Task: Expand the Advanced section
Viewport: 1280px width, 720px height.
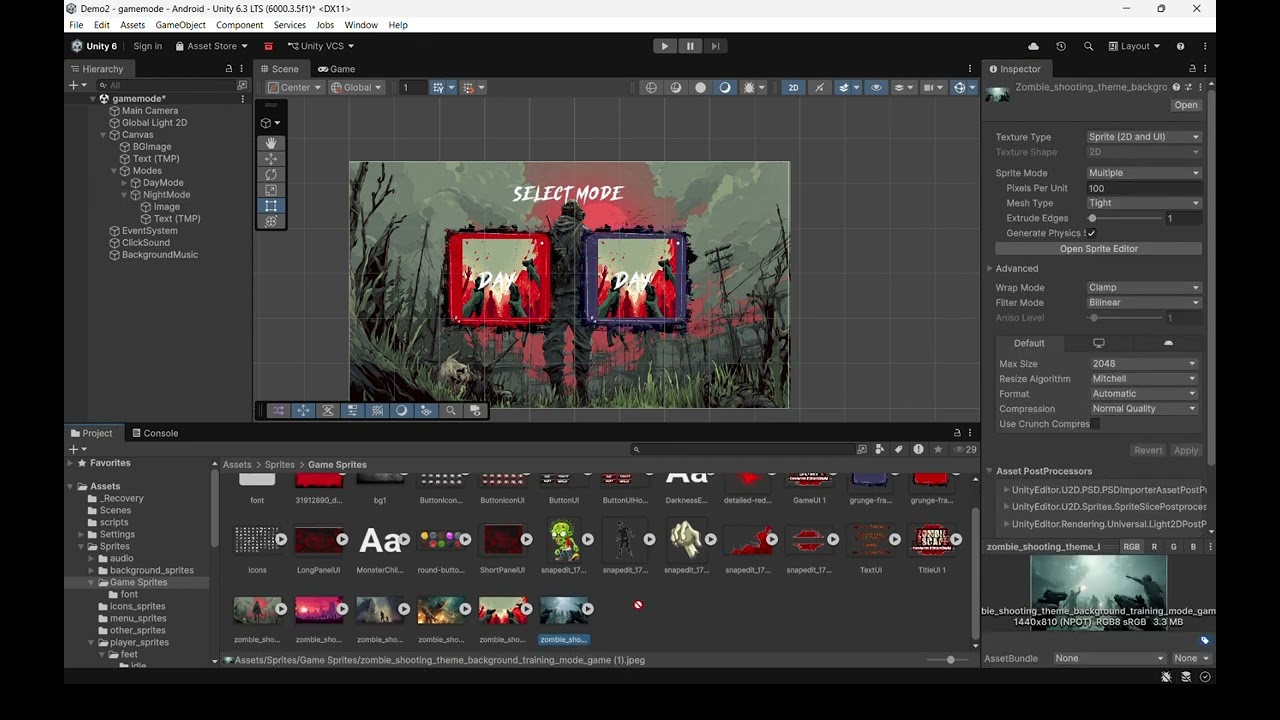Action: pyautogui.click(x=990, y=269)
